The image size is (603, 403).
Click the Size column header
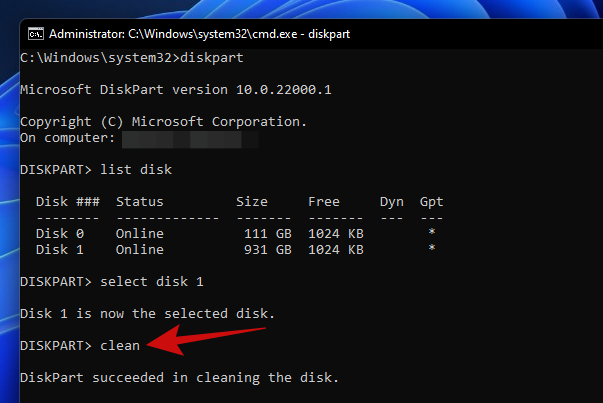252,202
